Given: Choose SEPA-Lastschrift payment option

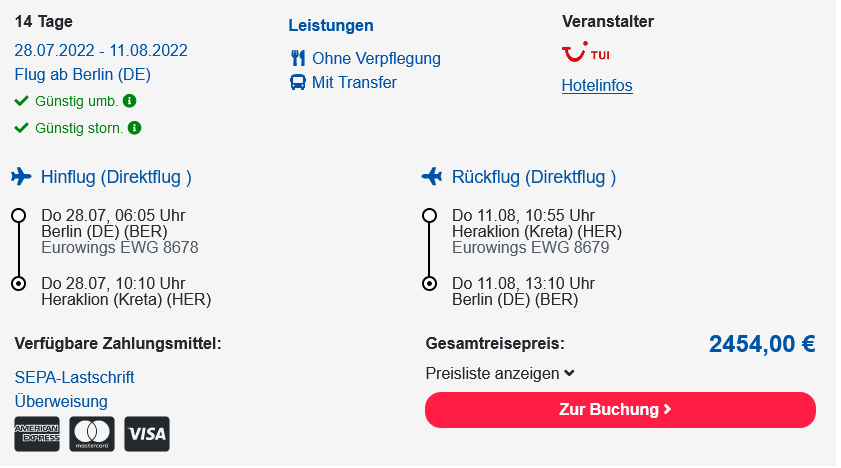Looking at the screenshot, I should 75,377.
